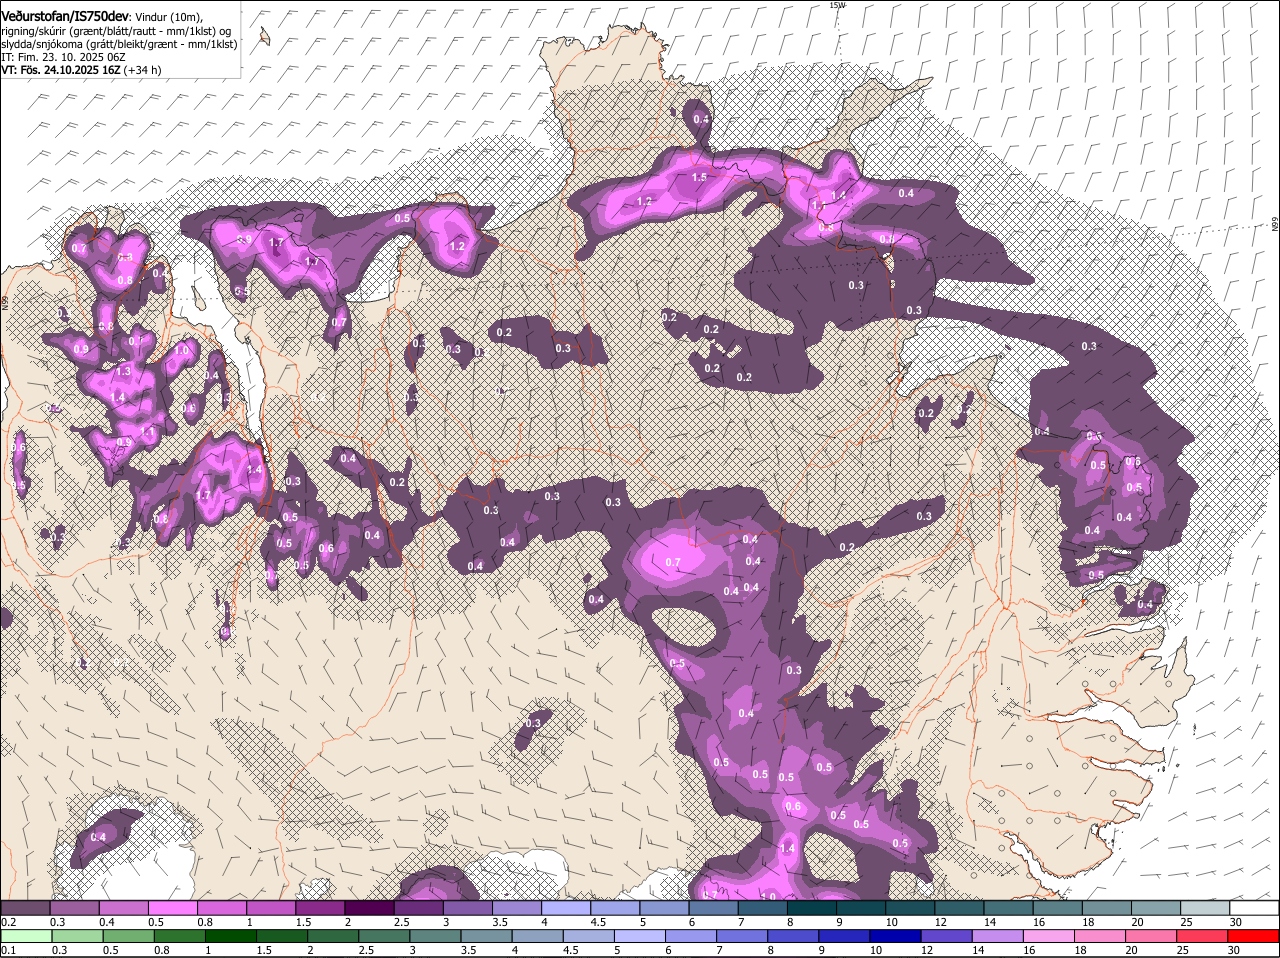Viewport: 1280px width, 958px height.
Task: Click the '0.2' tick label on the snow scale
Action: tap(8, 922)
